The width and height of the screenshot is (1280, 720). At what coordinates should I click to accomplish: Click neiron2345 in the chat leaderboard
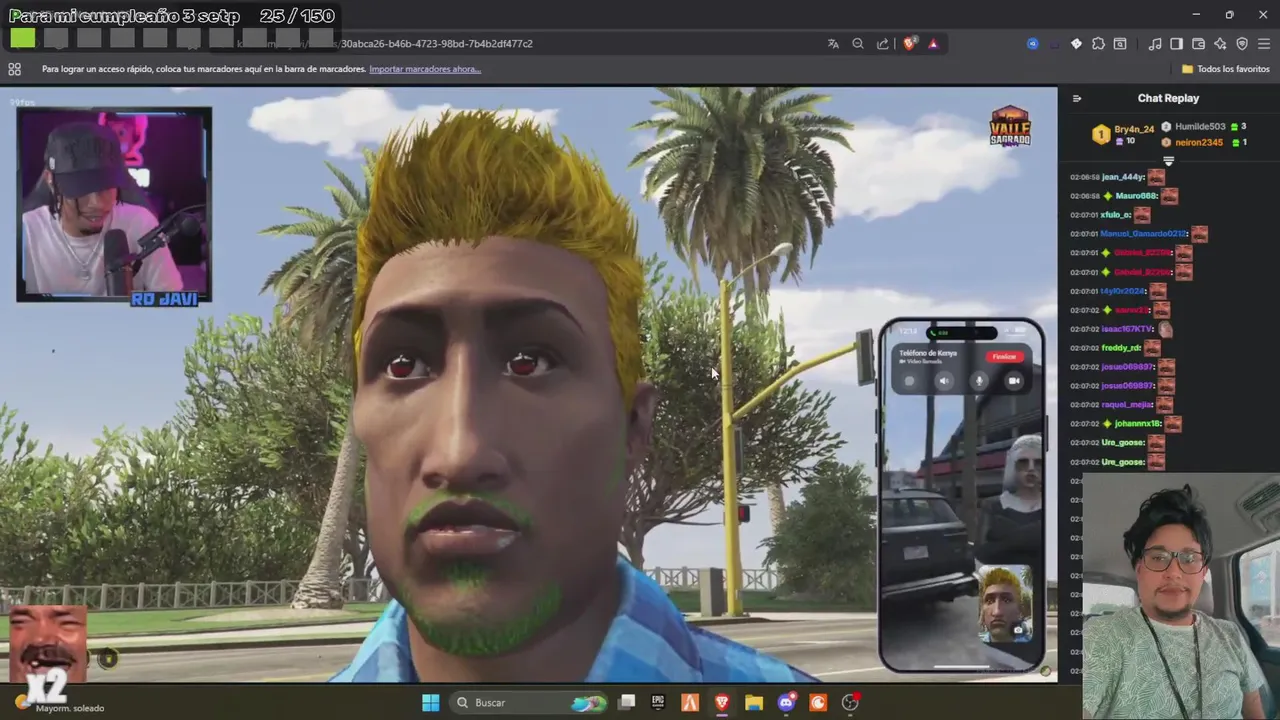coord(1199,142)
